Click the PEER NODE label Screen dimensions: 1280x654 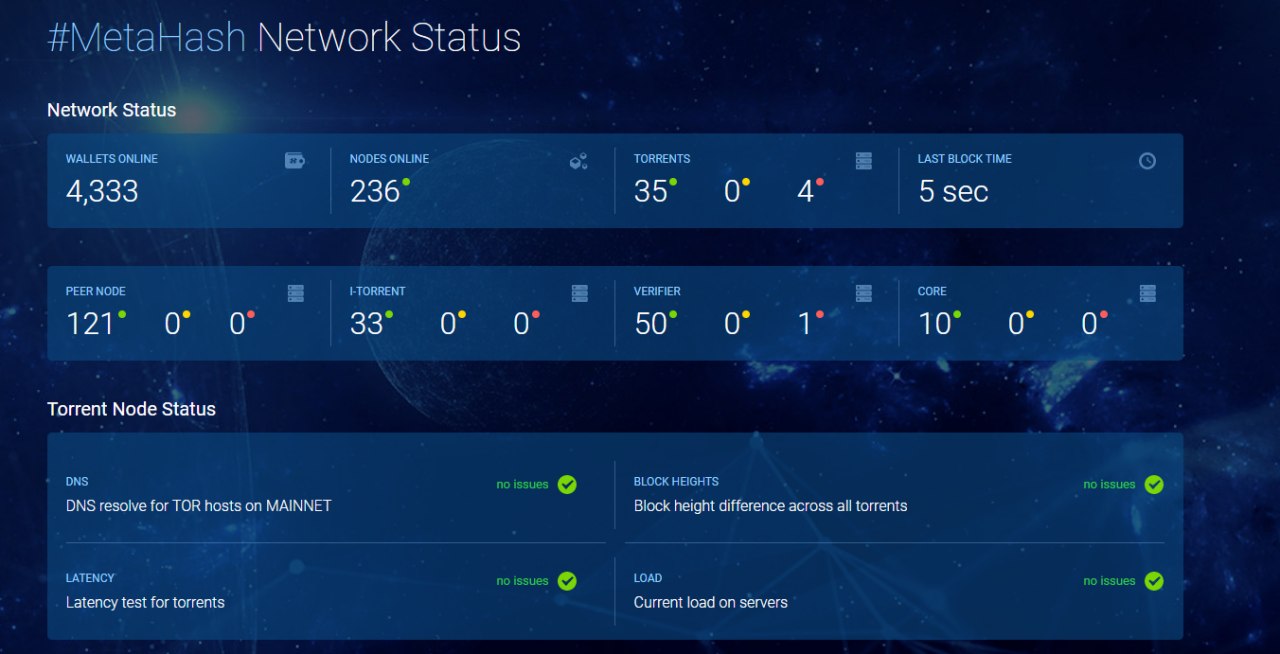(x=96, y=292)
